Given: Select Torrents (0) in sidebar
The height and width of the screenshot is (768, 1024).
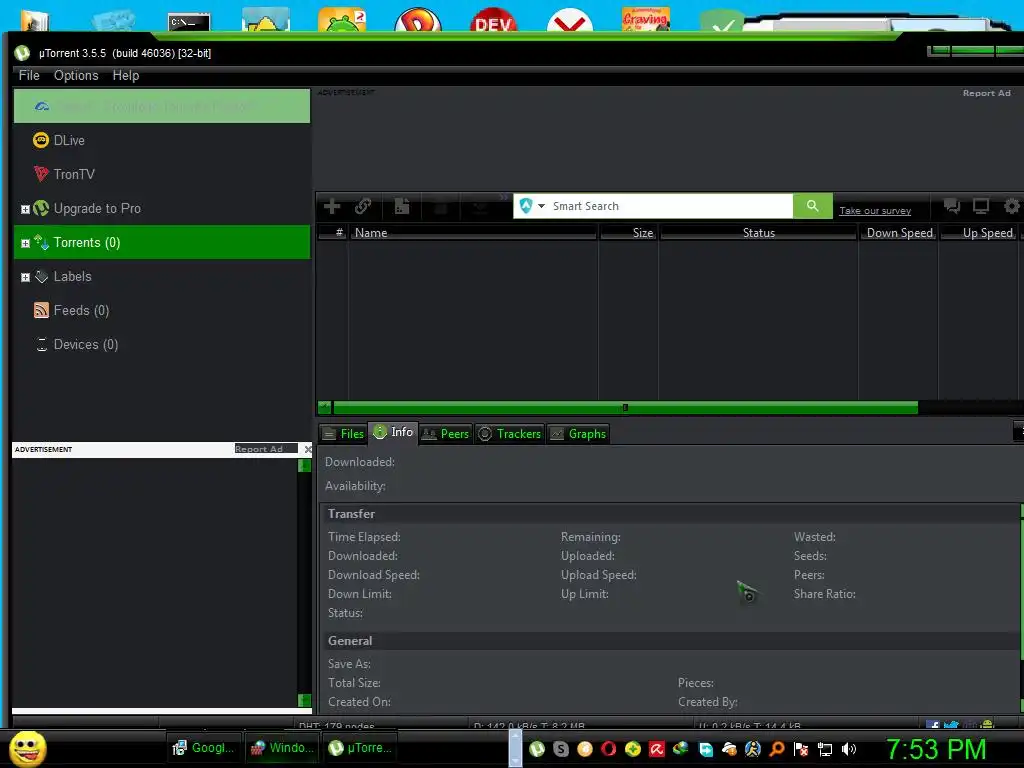Looking at the screenshot, I should 162,242.
